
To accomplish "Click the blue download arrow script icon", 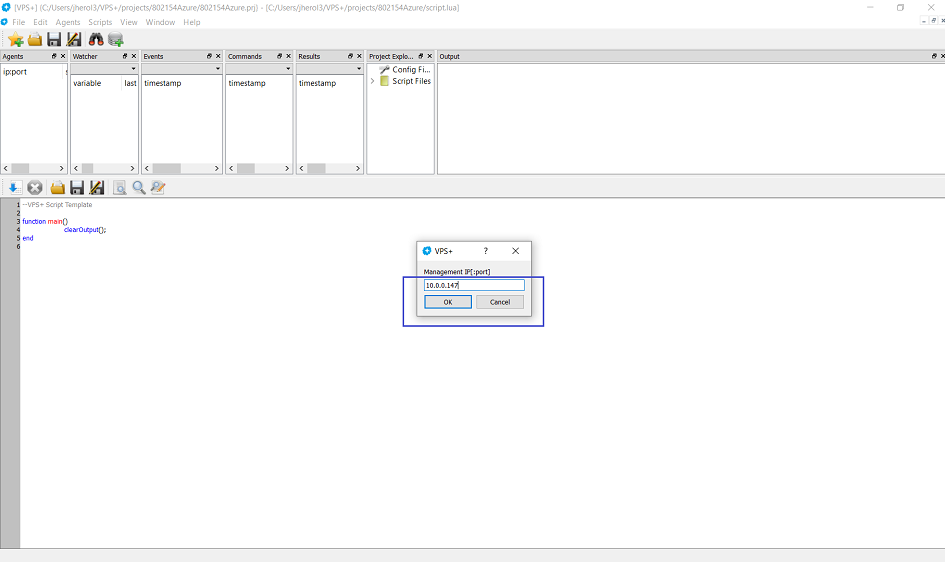I will click(14, 187).
